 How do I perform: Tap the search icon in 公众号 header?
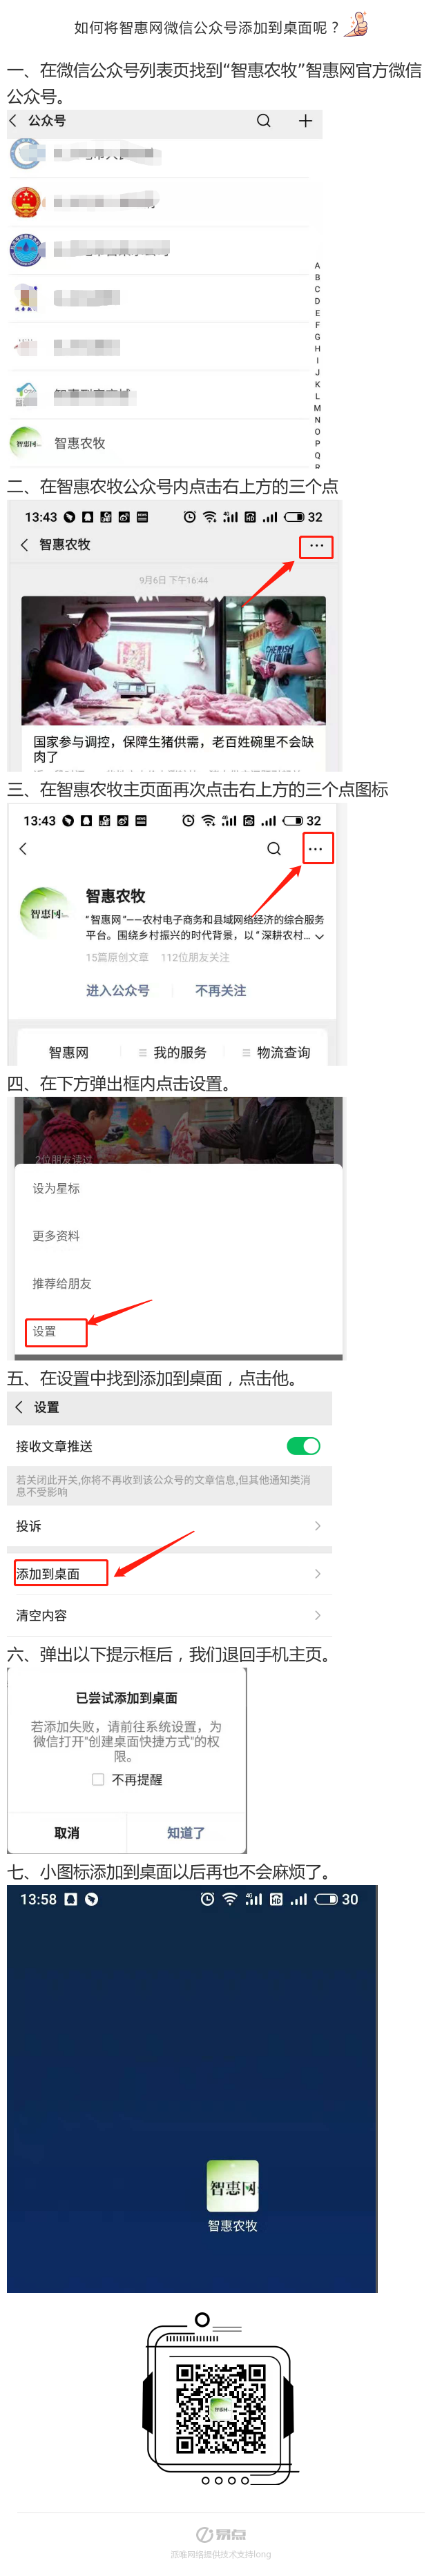(x=264, y=121)
